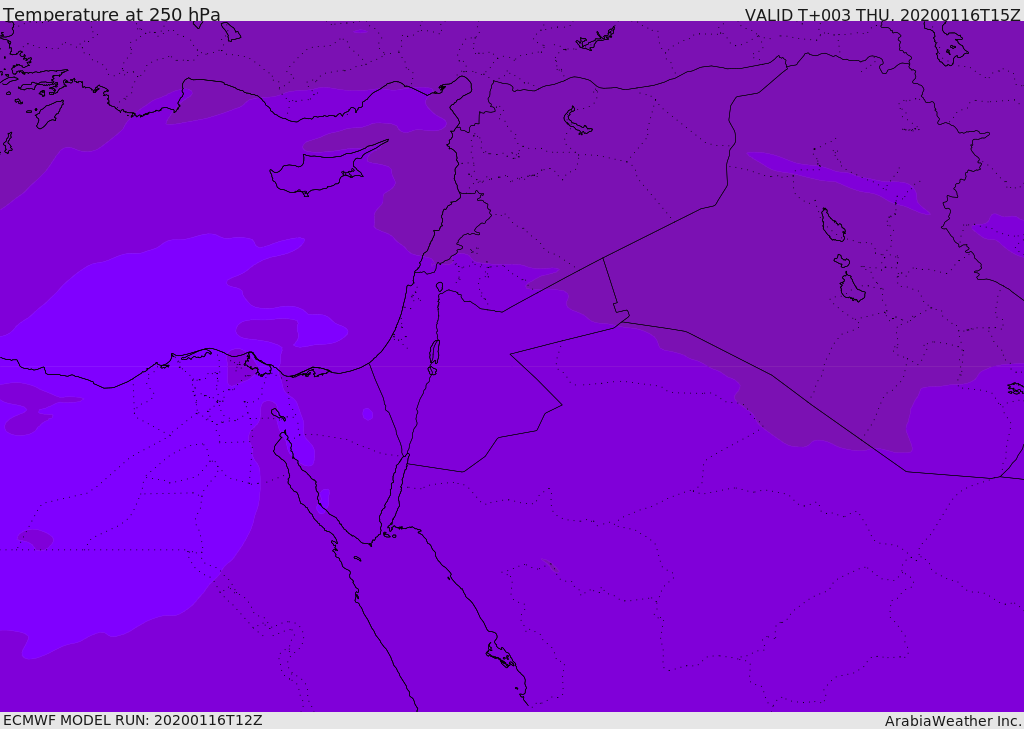Image resolution: width=1024 pixels, height=729 pixels.
Task: Click the southern Iraqi lake near Karbala
Action: (x=852, y=288)
